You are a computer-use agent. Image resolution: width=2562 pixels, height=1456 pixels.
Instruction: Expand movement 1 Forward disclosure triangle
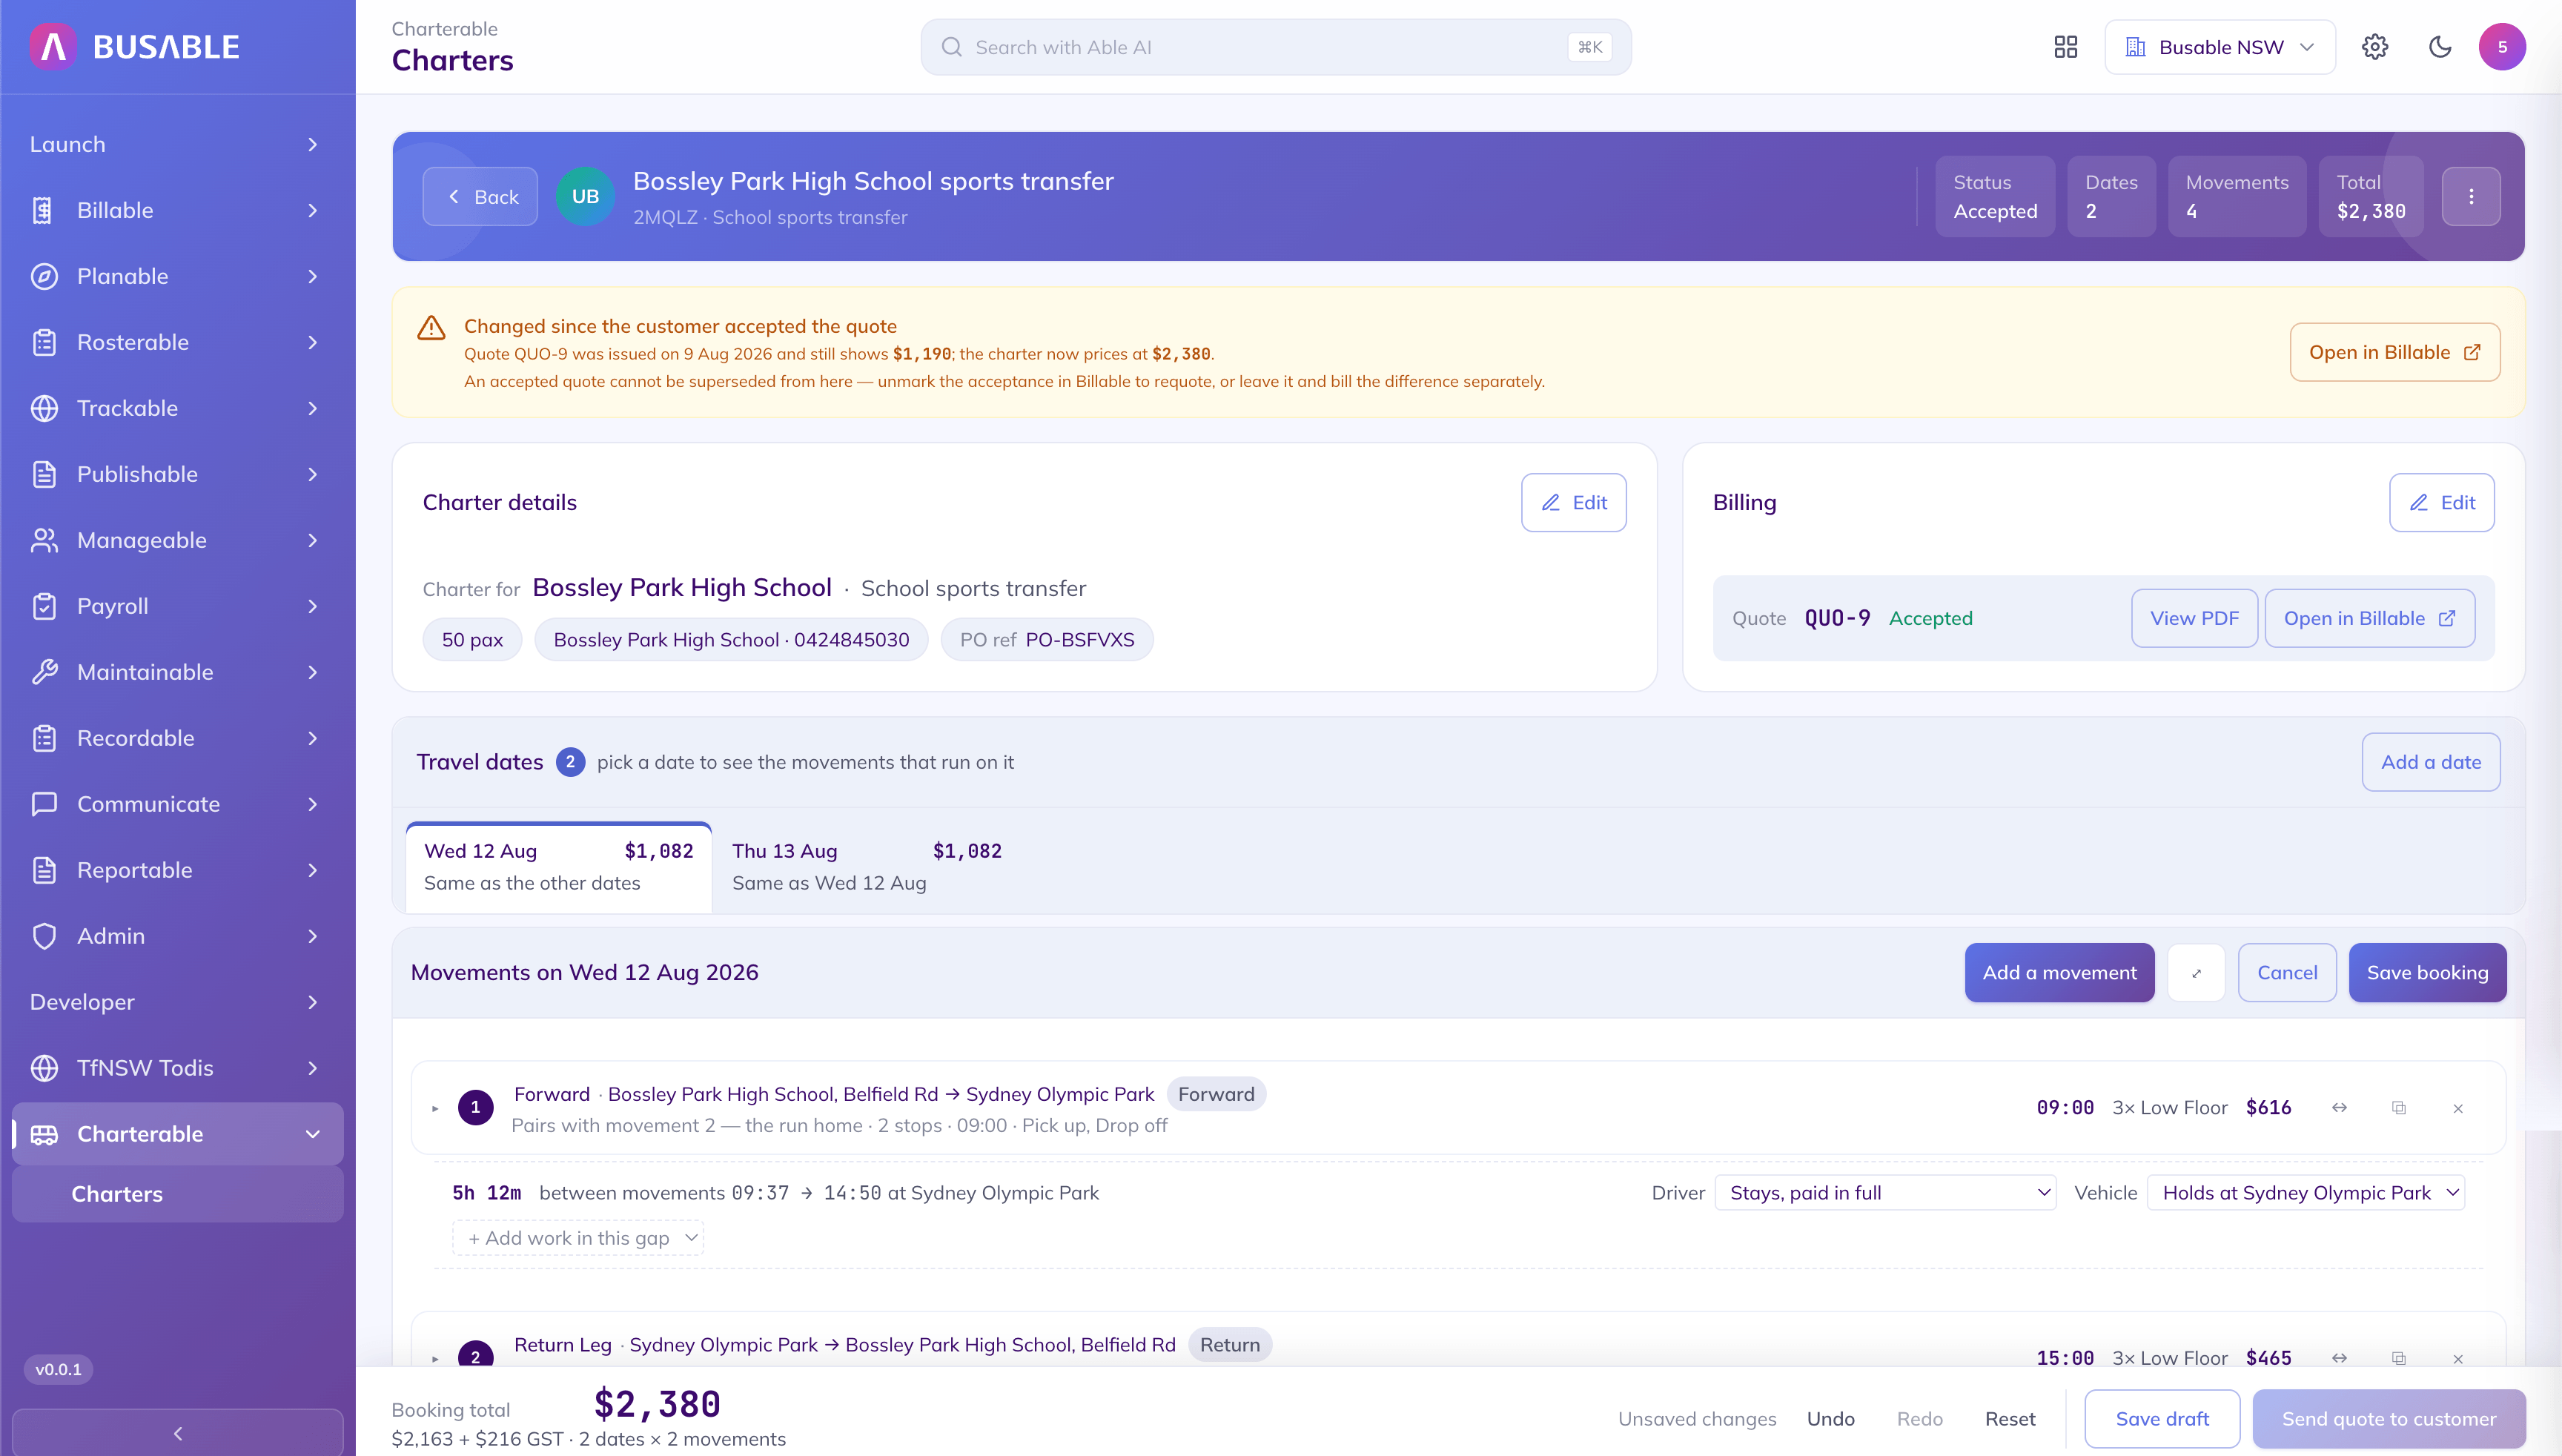pos(435,1108)
